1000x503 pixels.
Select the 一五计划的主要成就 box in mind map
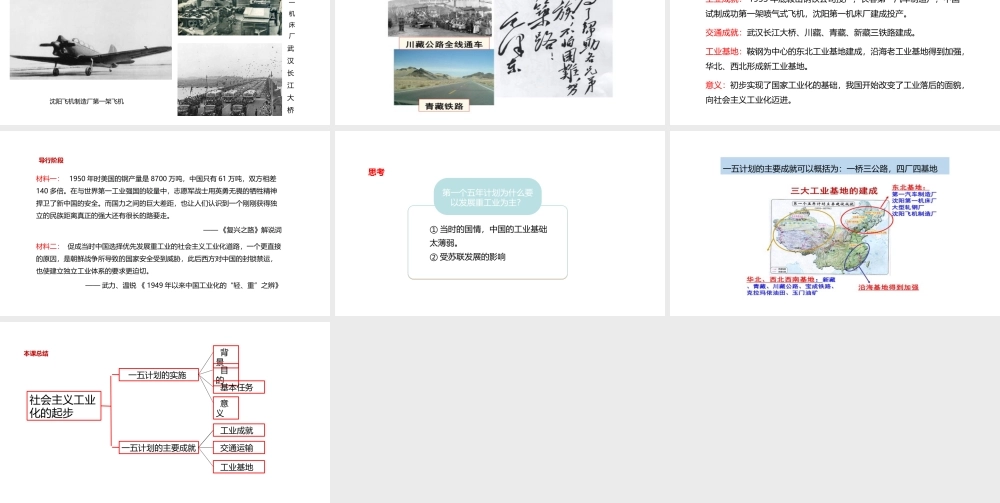tap(159, 448)
